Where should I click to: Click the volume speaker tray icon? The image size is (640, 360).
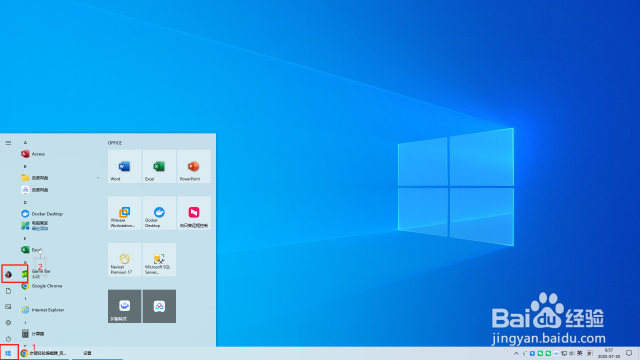coord(571,353)
